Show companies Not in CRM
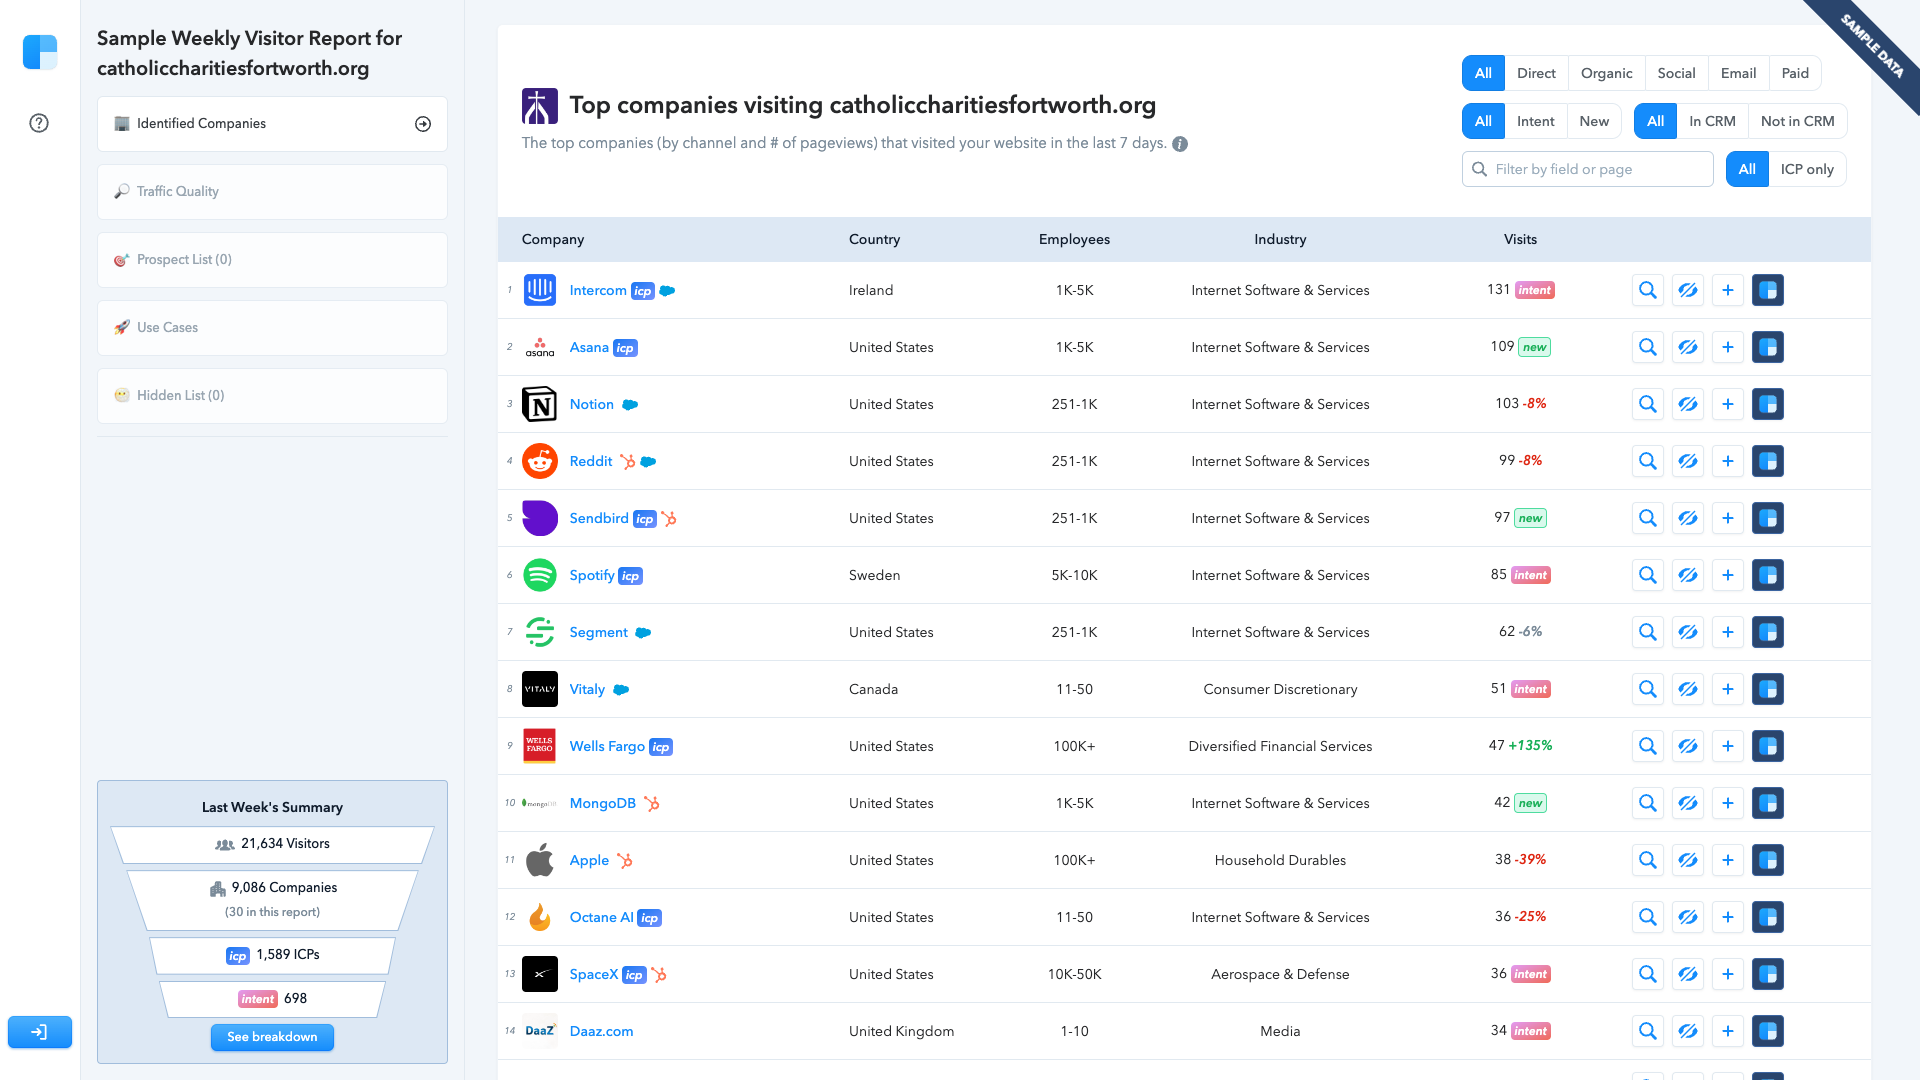This screenshot has height=1080, width=1920. 1797,121
